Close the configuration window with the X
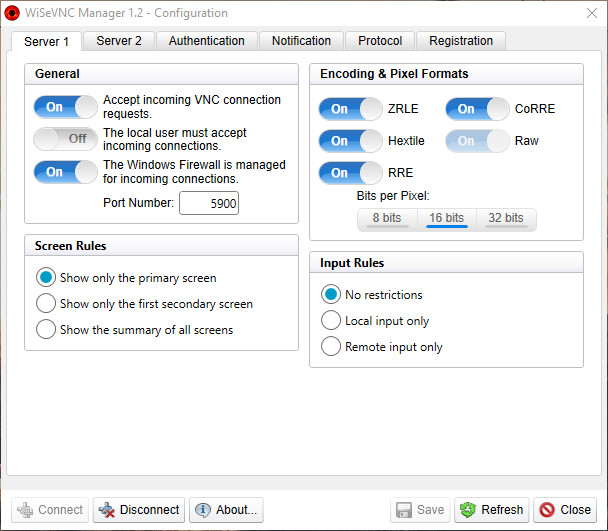Image resolution: width=608 pixels, height=531 pixels. click(592, 13)
